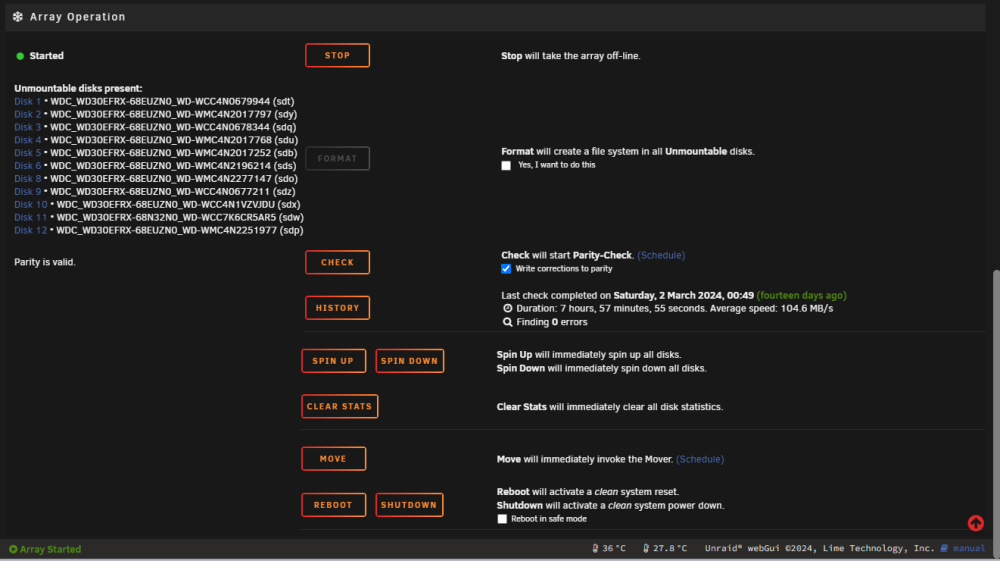The width and height of the screenshot is (1000, 561).
Task: Click the 'Unmountable disks present:' heading
Action: 78,89
